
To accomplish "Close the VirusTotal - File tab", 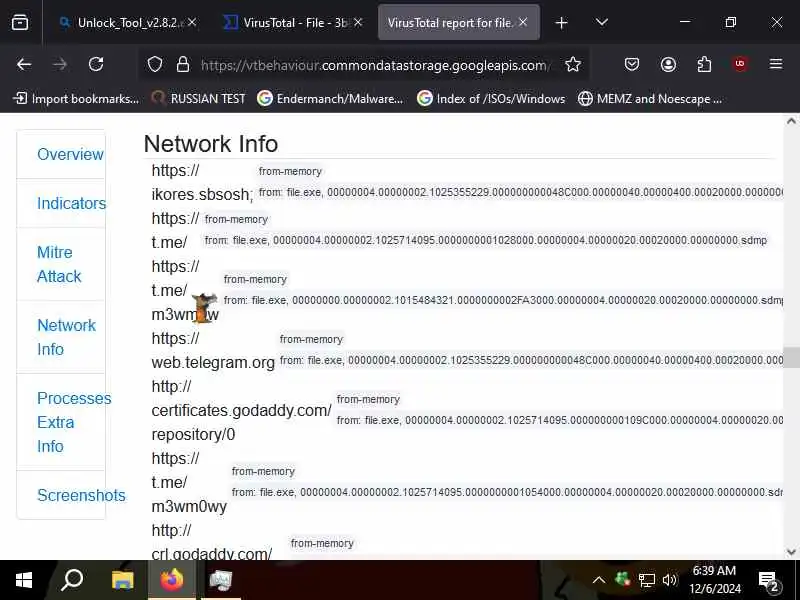I will (x=358, y=22).
